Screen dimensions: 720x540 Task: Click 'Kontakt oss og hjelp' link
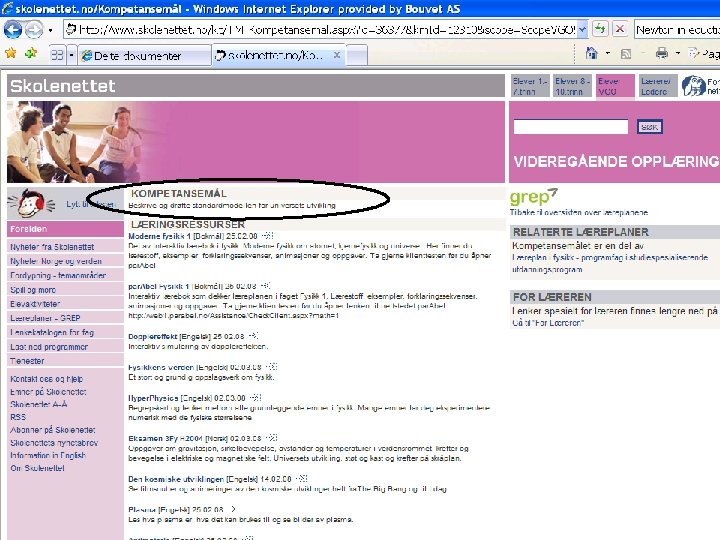[46, 379]
